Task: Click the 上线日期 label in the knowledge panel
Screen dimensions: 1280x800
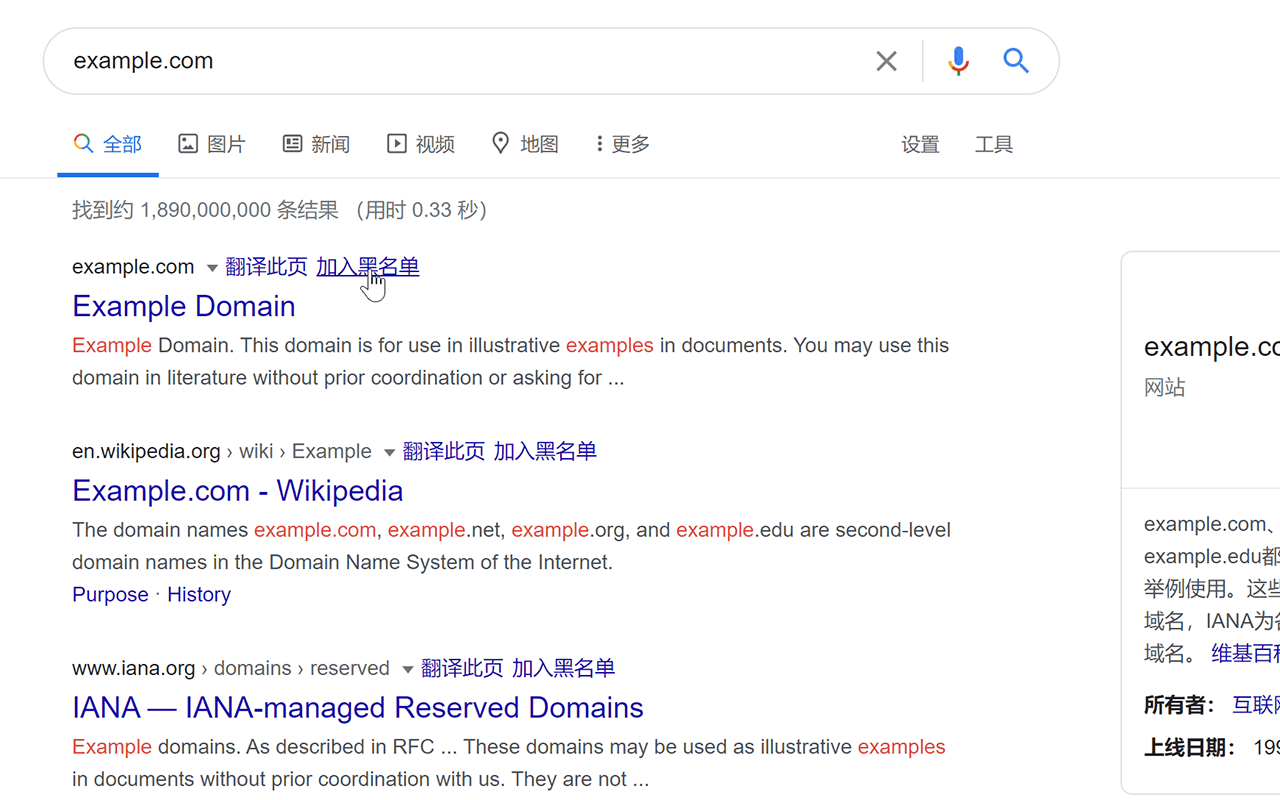Action: click(1191, 747)
